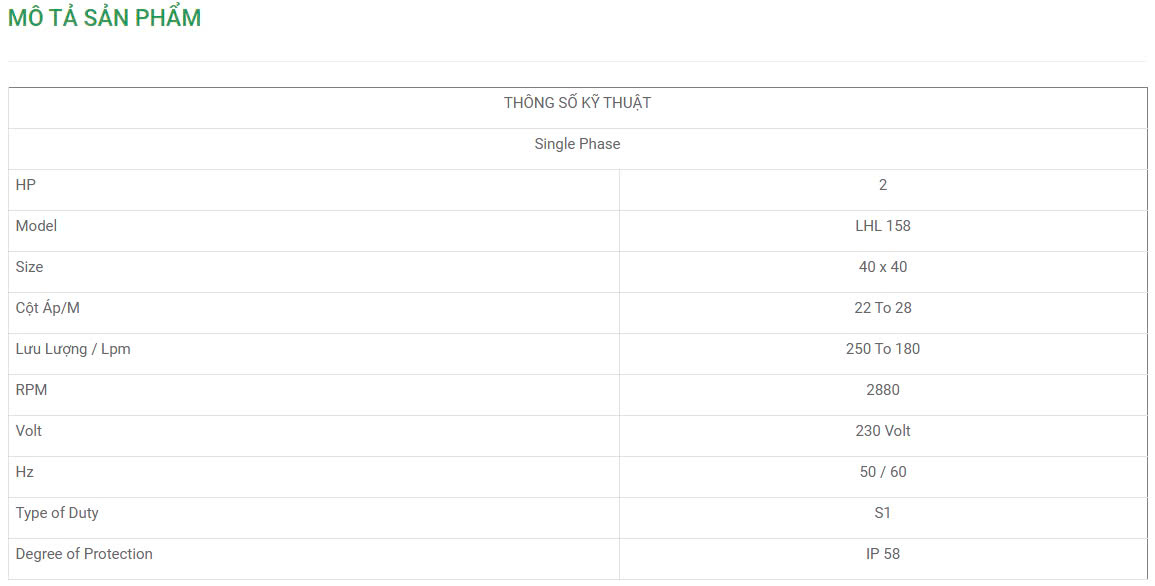Image resolution: width=1155 pixels, height=586 pixels.
Task: Click the Cột Áp/M label
Action: click(48, 308)
